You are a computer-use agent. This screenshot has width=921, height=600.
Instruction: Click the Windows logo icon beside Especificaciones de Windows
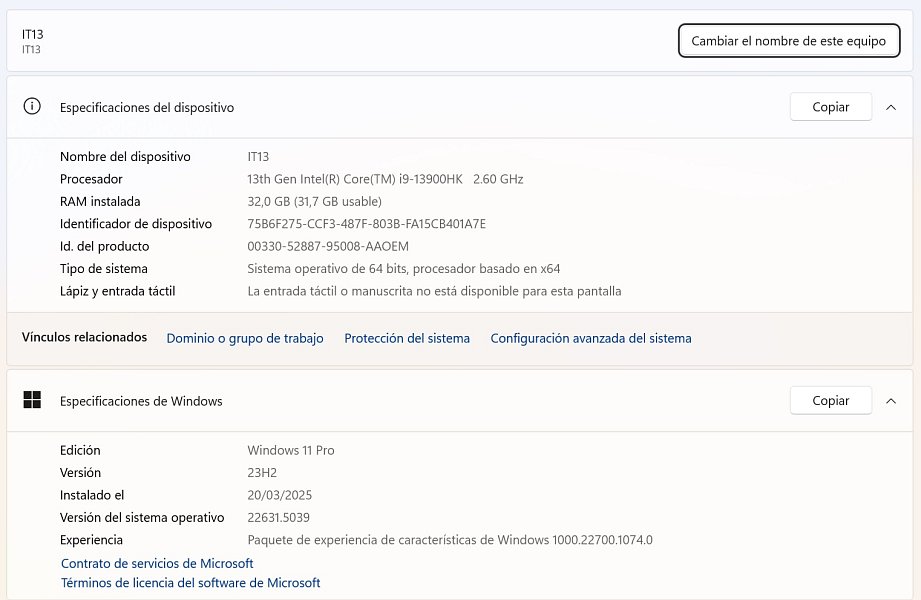[x=32, y=400]
